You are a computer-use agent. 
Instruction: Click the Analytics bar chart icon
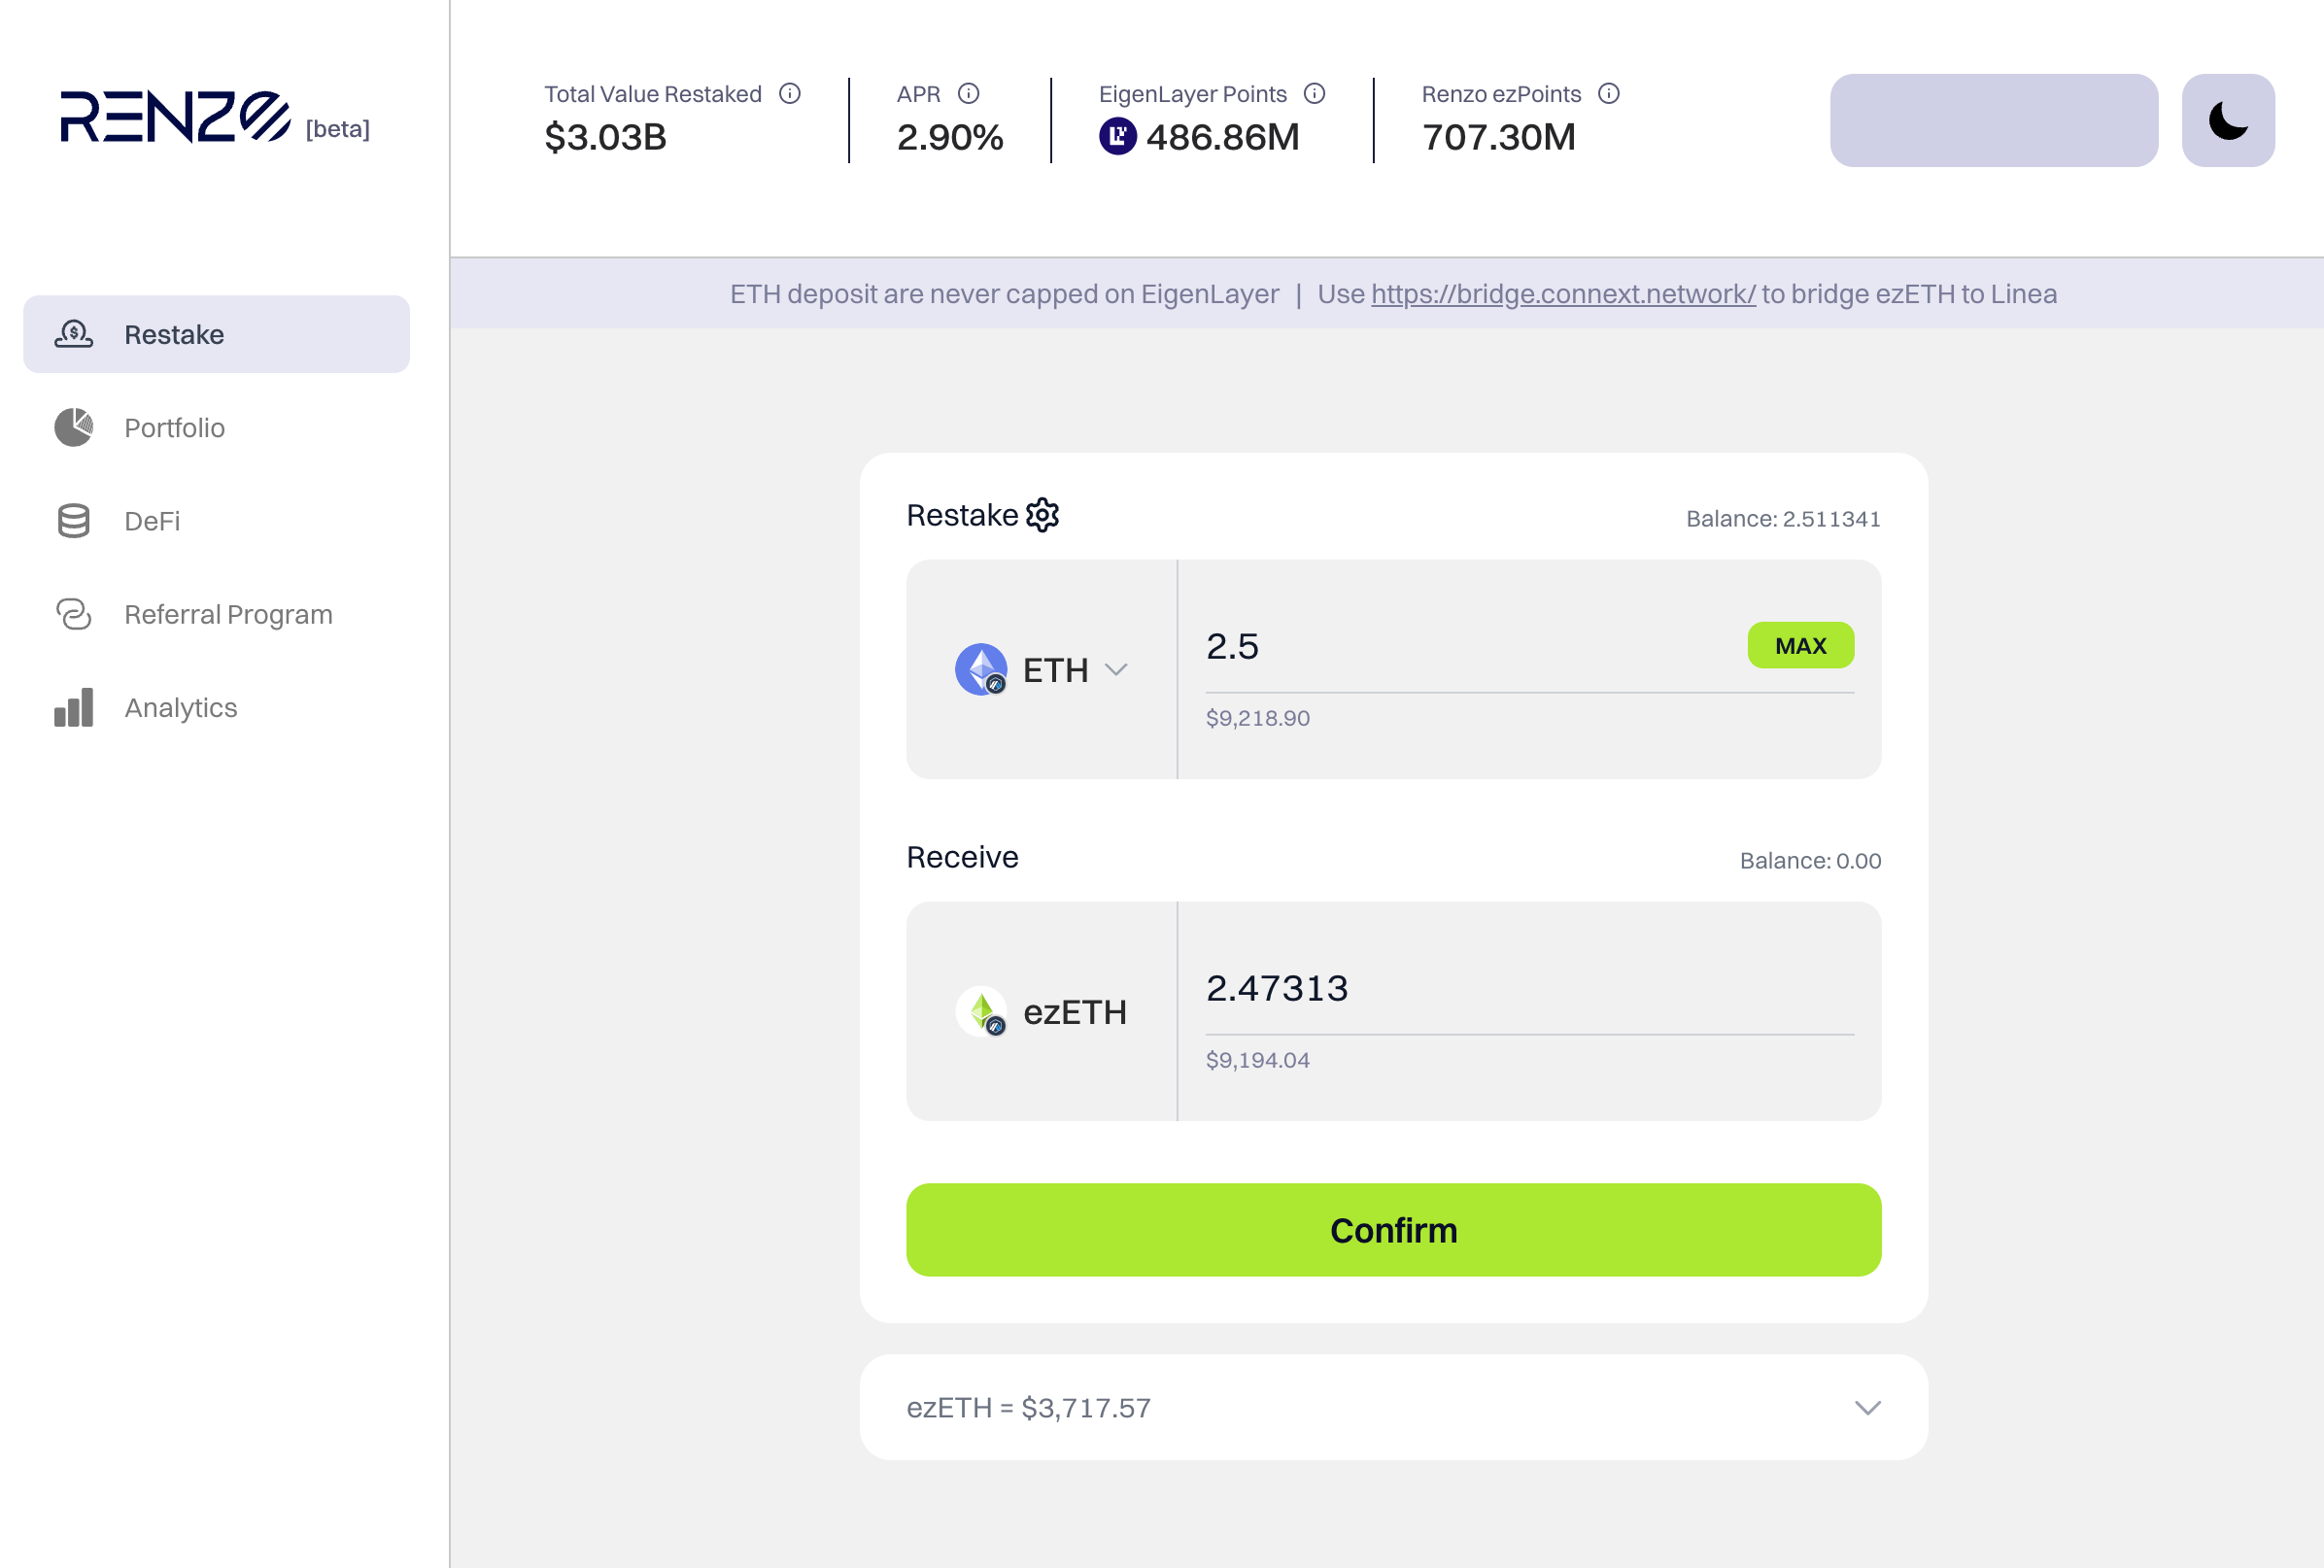[x=73, y=707]
